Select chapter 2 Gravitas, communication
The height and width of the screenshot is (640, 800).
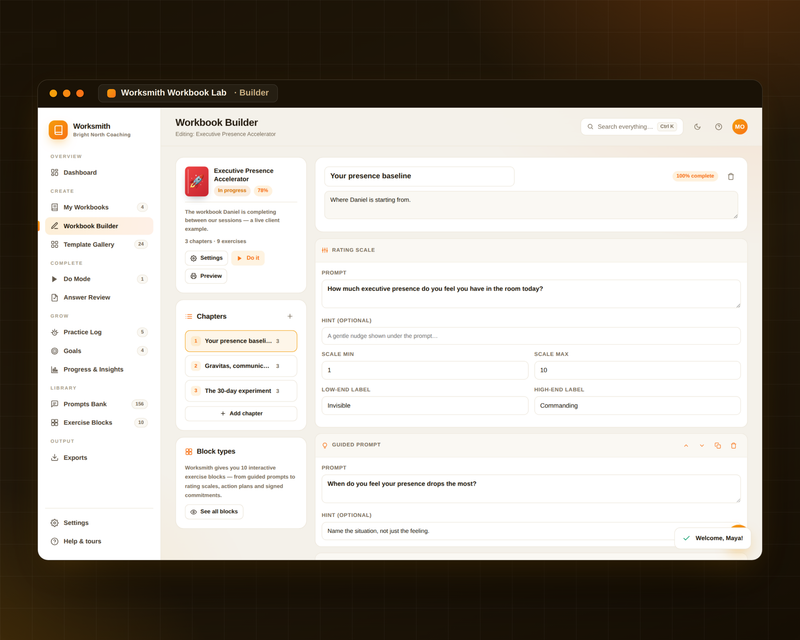[x=241, y=366]
